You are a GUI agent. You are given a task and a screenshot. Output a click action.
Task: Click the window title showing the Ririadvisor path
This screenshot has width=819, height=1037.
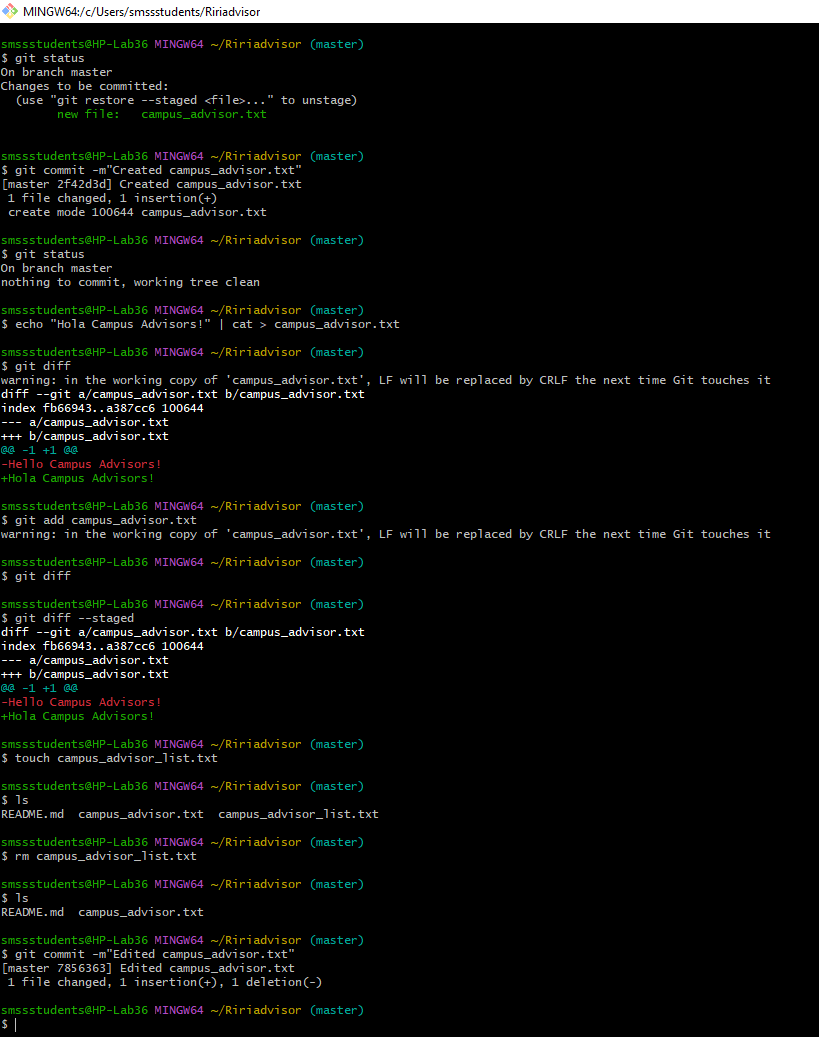[140, 12]
